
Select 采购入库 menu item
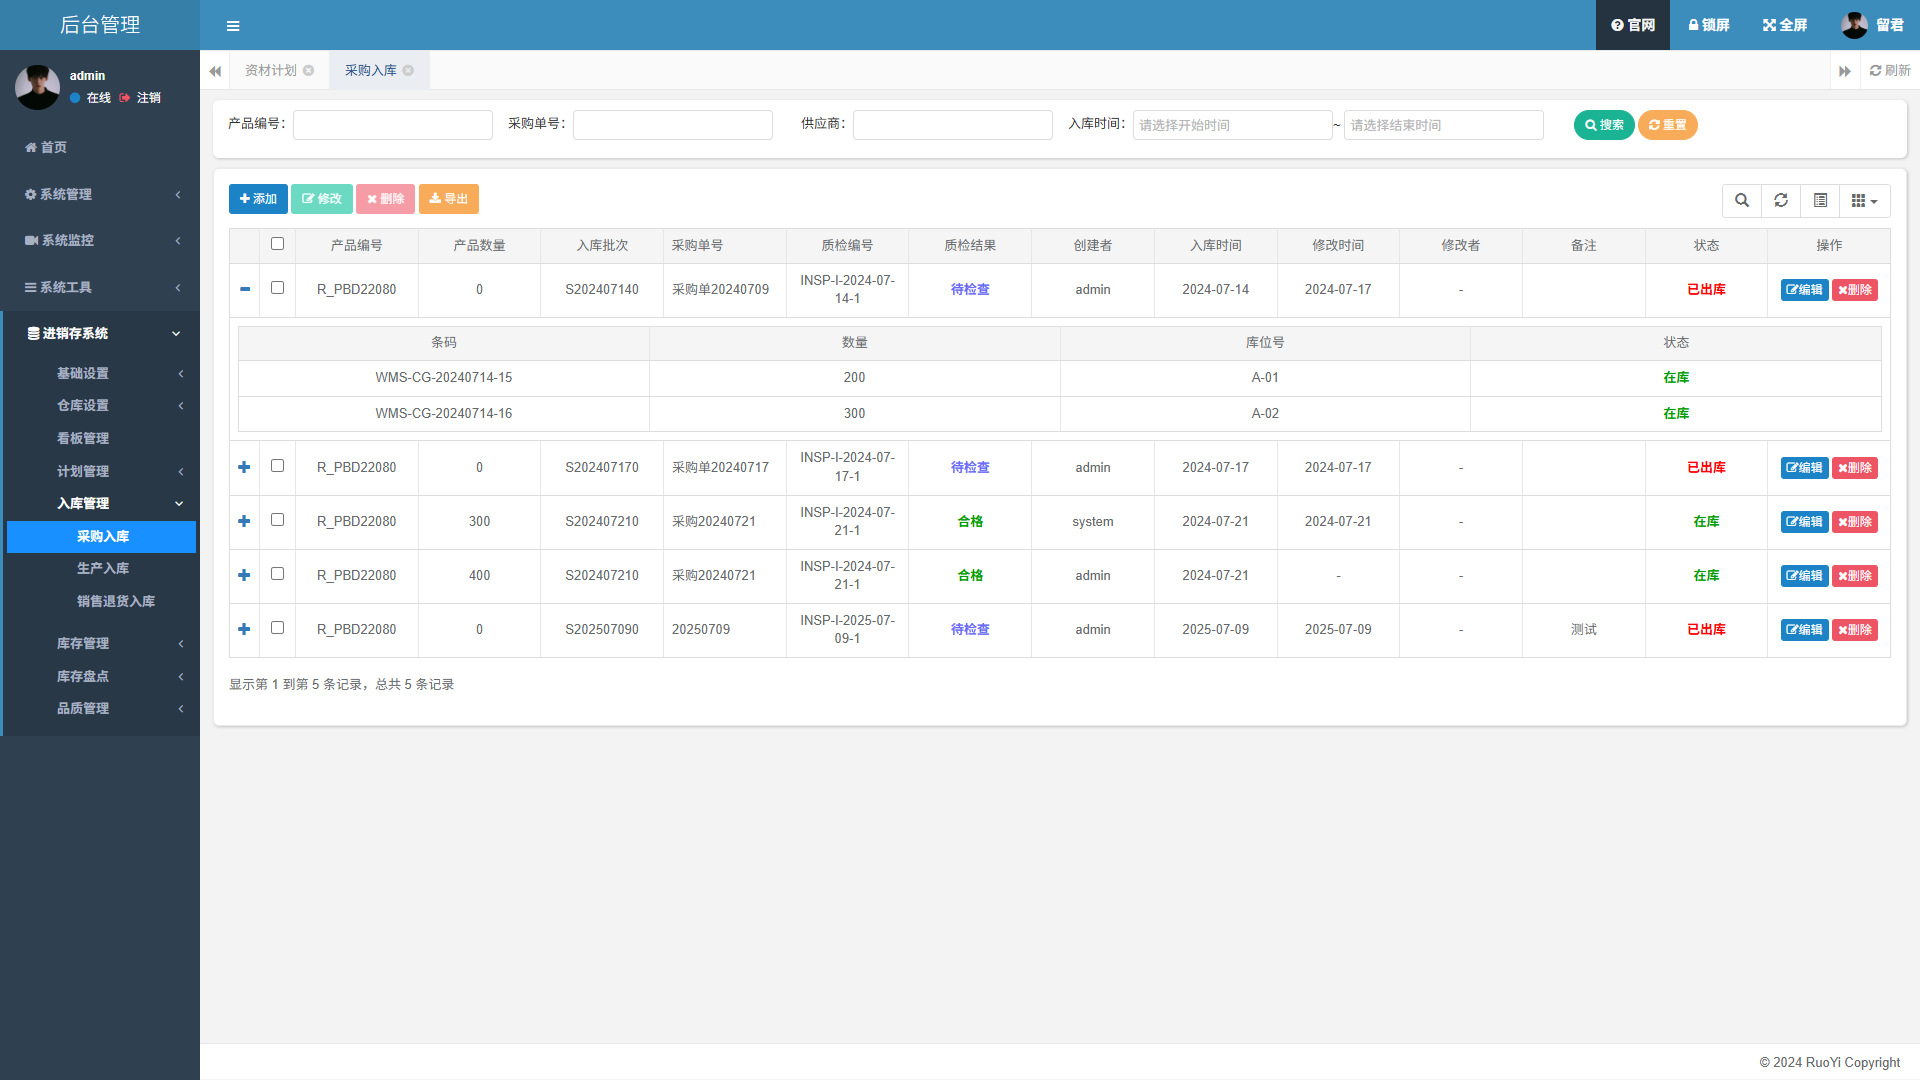[101, 537]
